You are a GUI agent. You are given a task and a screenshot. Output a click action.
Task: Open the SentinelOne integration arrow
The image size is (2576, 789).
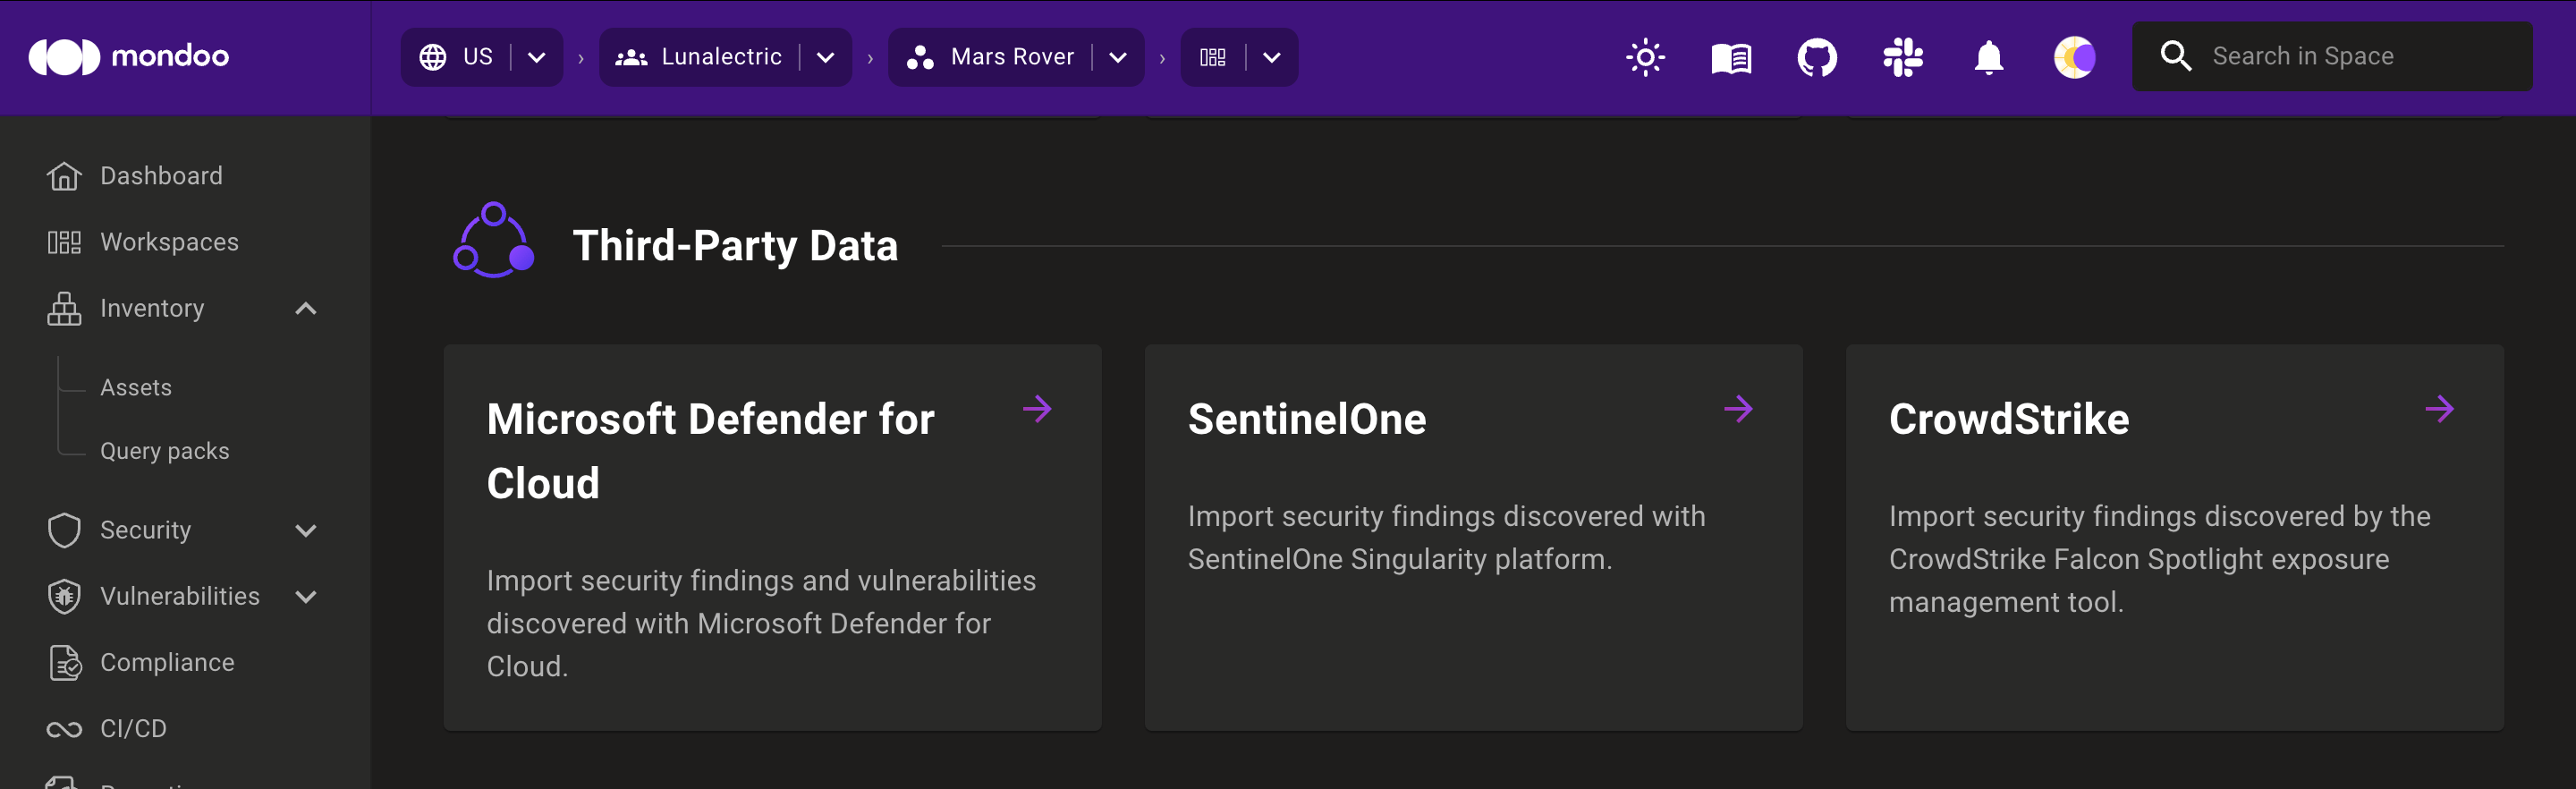click(1739, 408)
